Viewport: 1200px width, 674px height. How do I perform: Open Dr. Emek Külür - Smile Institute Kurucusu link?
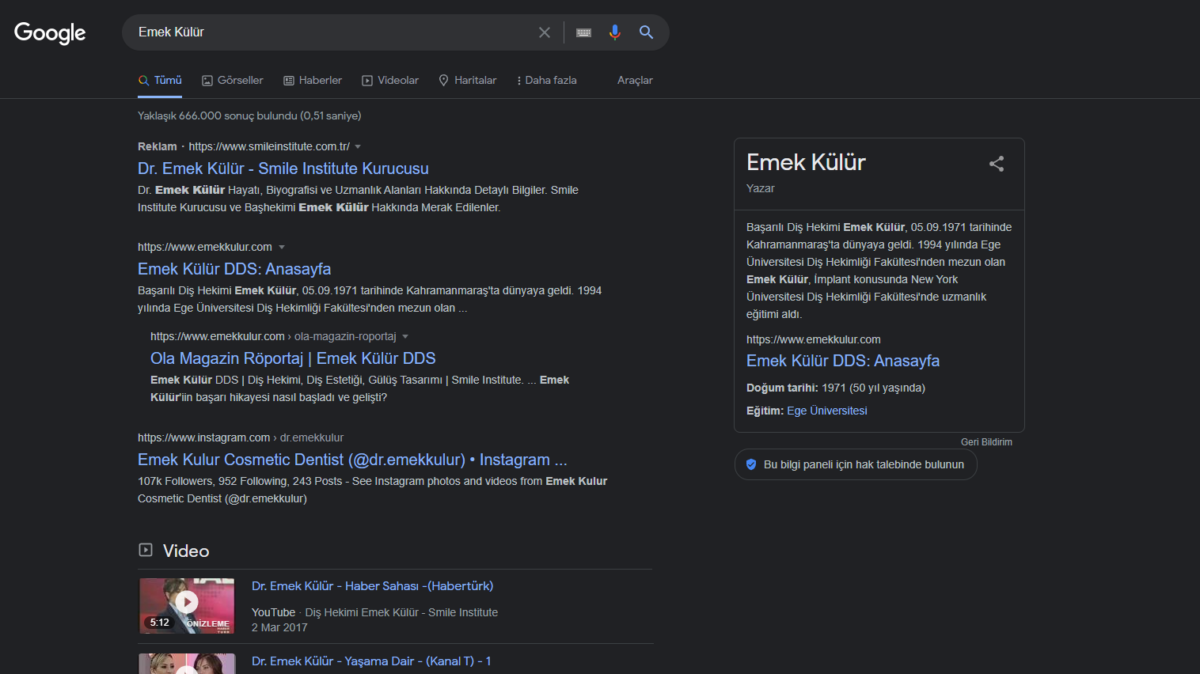[x=283, y=169]
